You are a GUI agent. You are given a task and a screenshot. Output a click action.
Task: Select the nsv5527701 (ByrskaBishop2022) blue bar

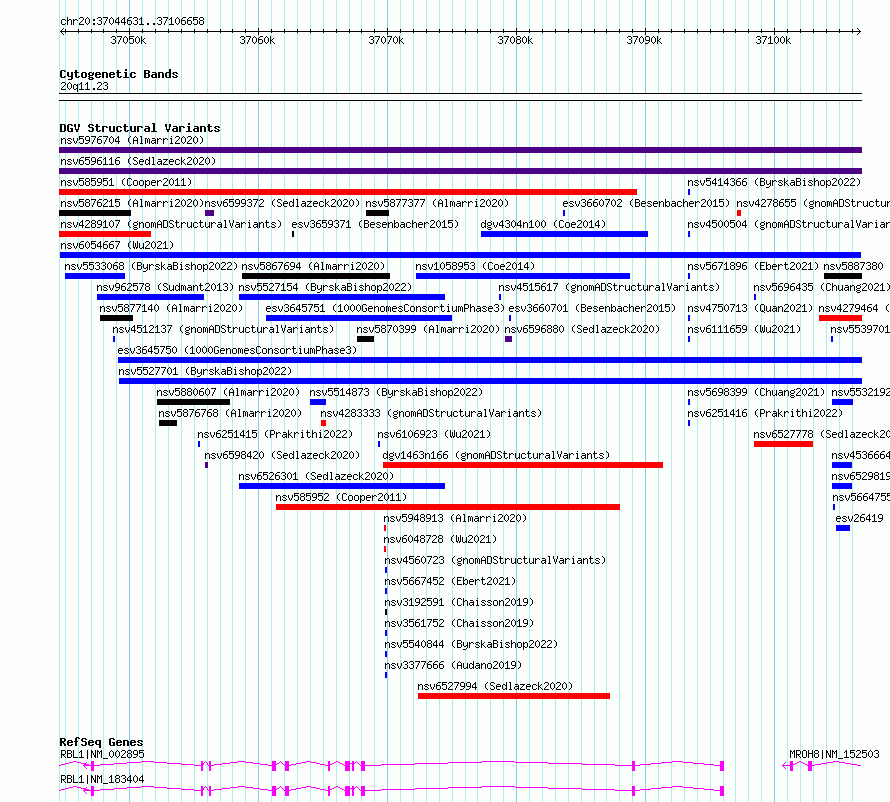[x=490, y=381]
